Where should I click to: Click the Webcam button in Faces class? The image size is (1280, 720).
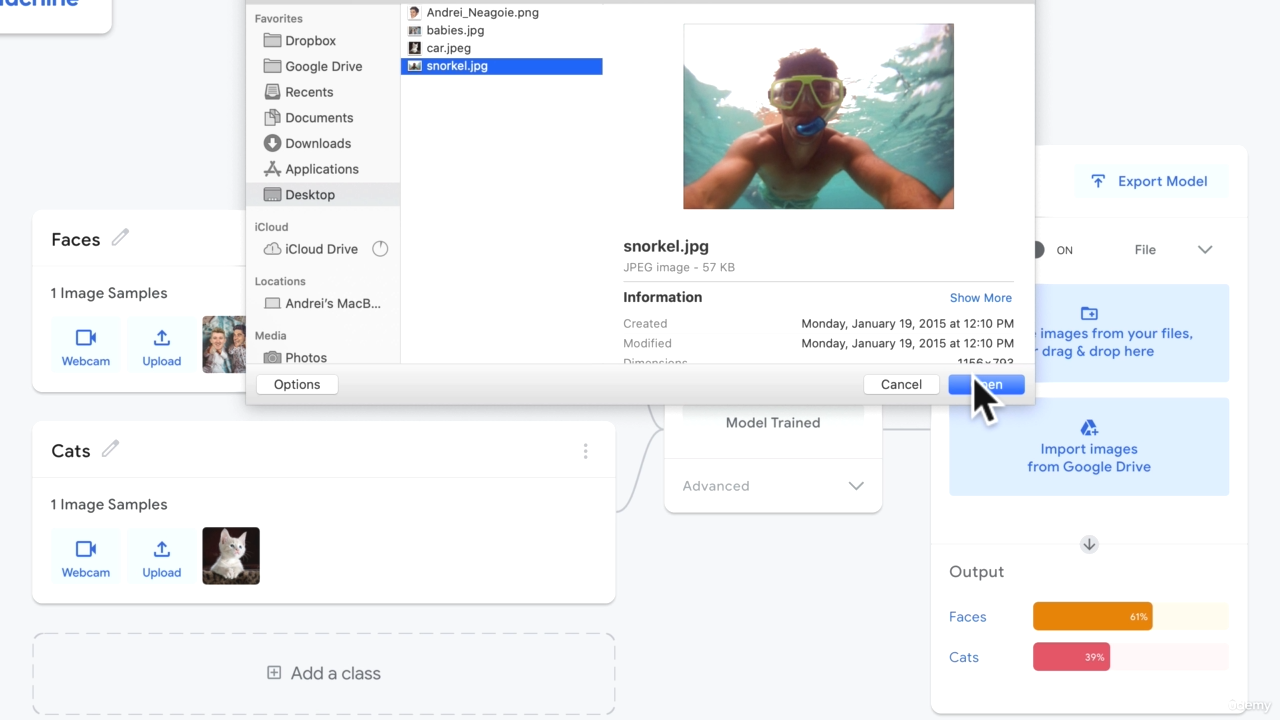click(86, 346)
